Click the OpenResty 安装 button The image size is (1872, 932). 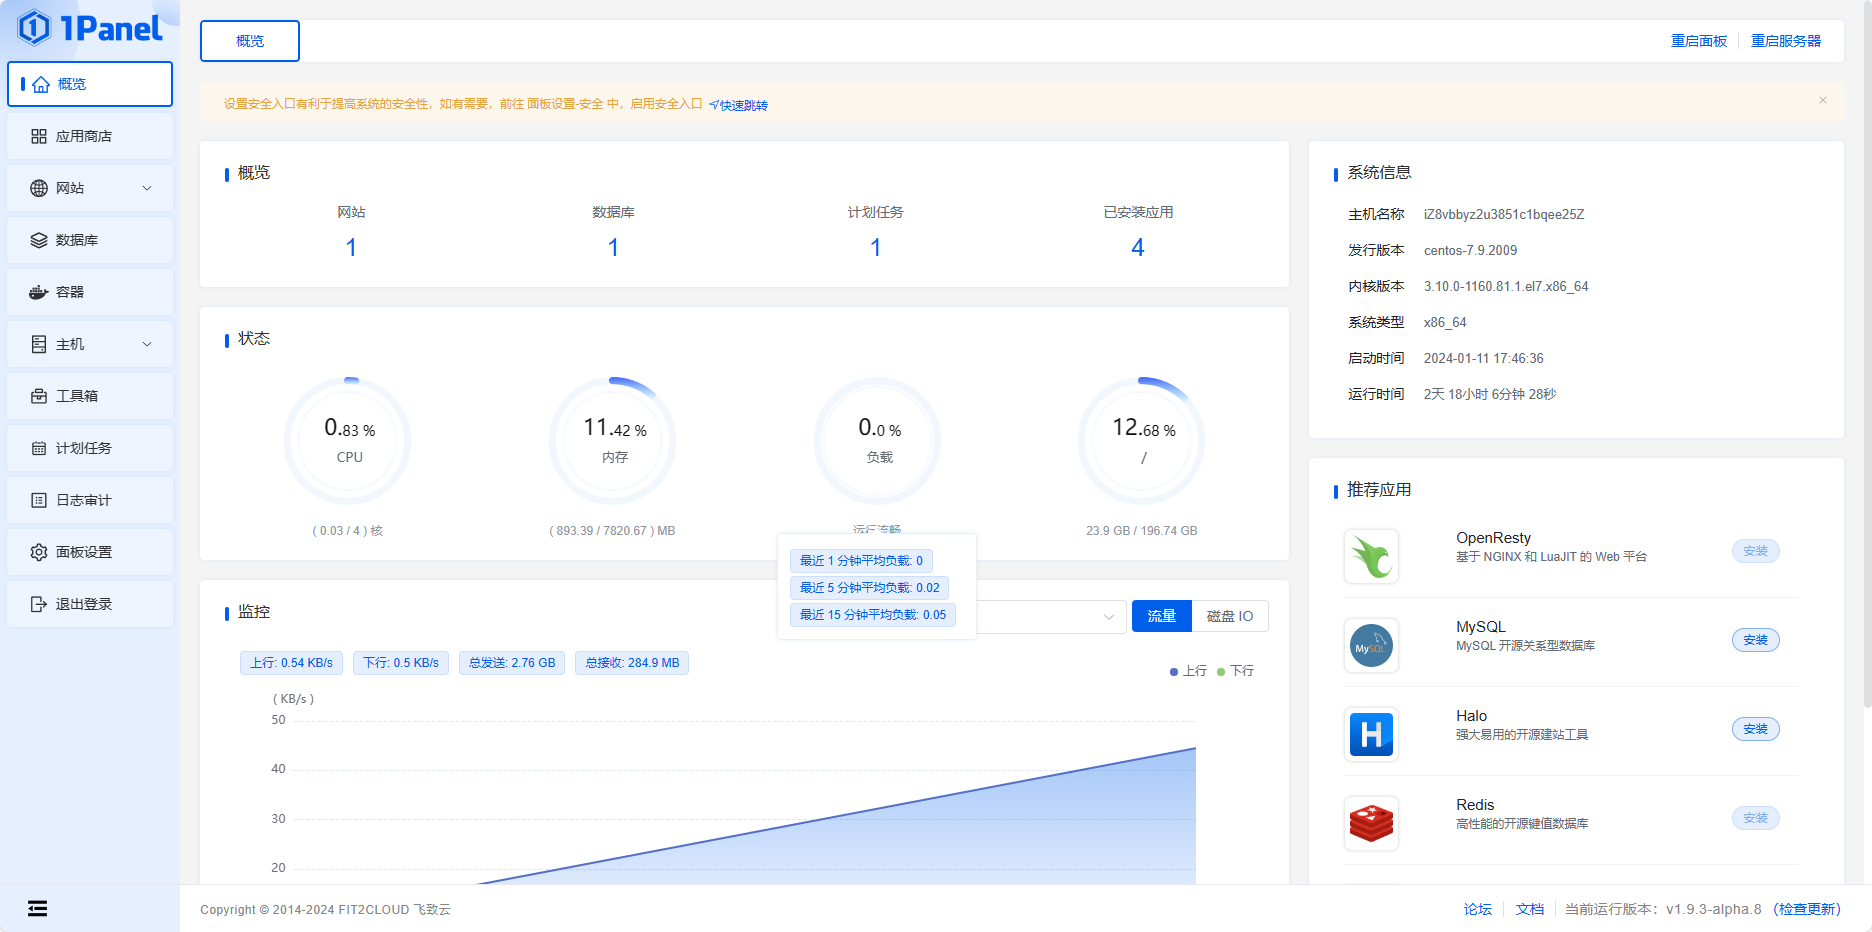coord(1756,551)
